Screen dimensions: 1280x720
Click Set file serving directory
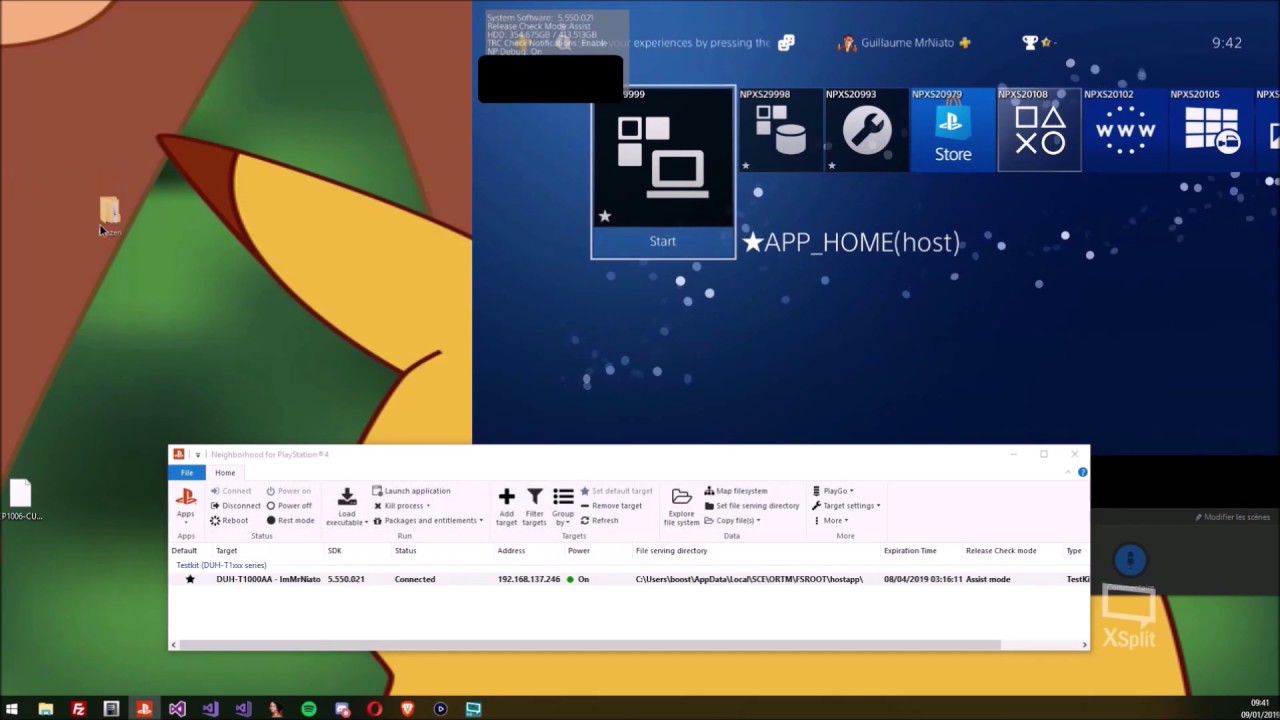click(752, 505)
